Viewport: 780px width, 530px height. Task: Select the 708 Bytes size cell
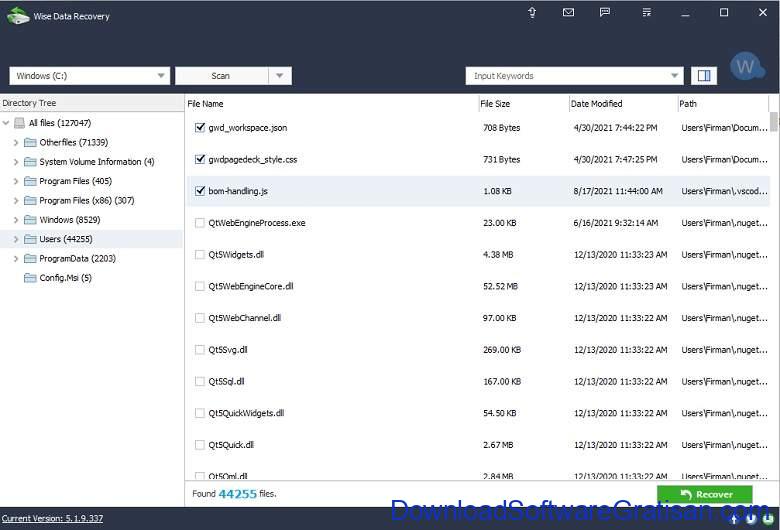501,127
